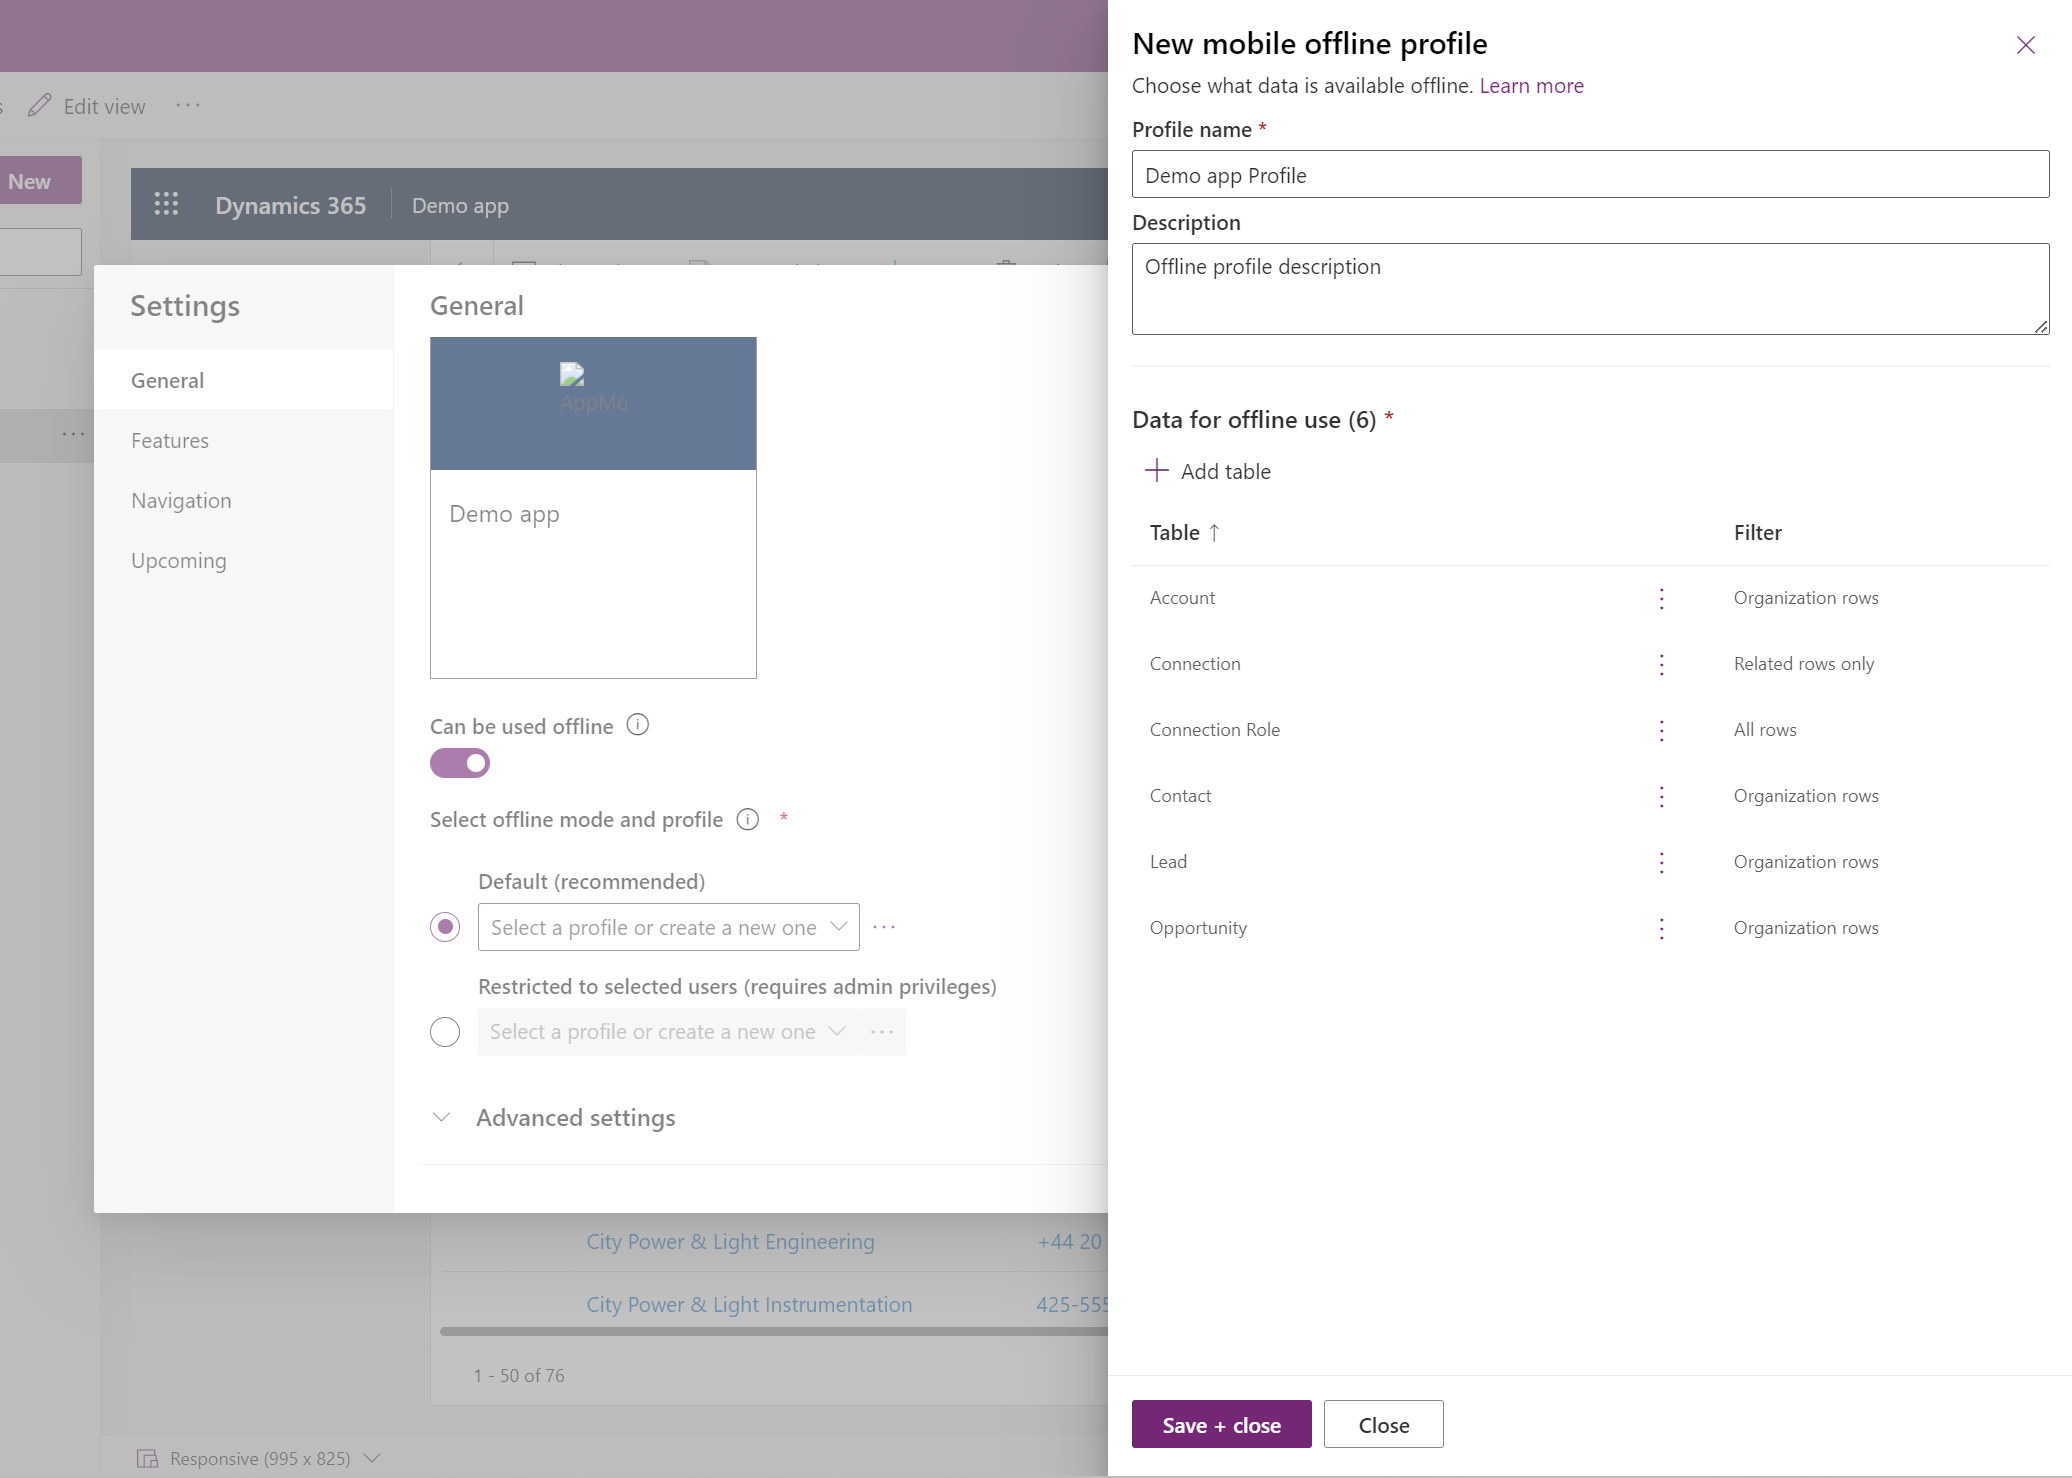Click the Learn more link in offline profile
This screenshot has width=2072, height=1478.
(x=1532, y=83)
